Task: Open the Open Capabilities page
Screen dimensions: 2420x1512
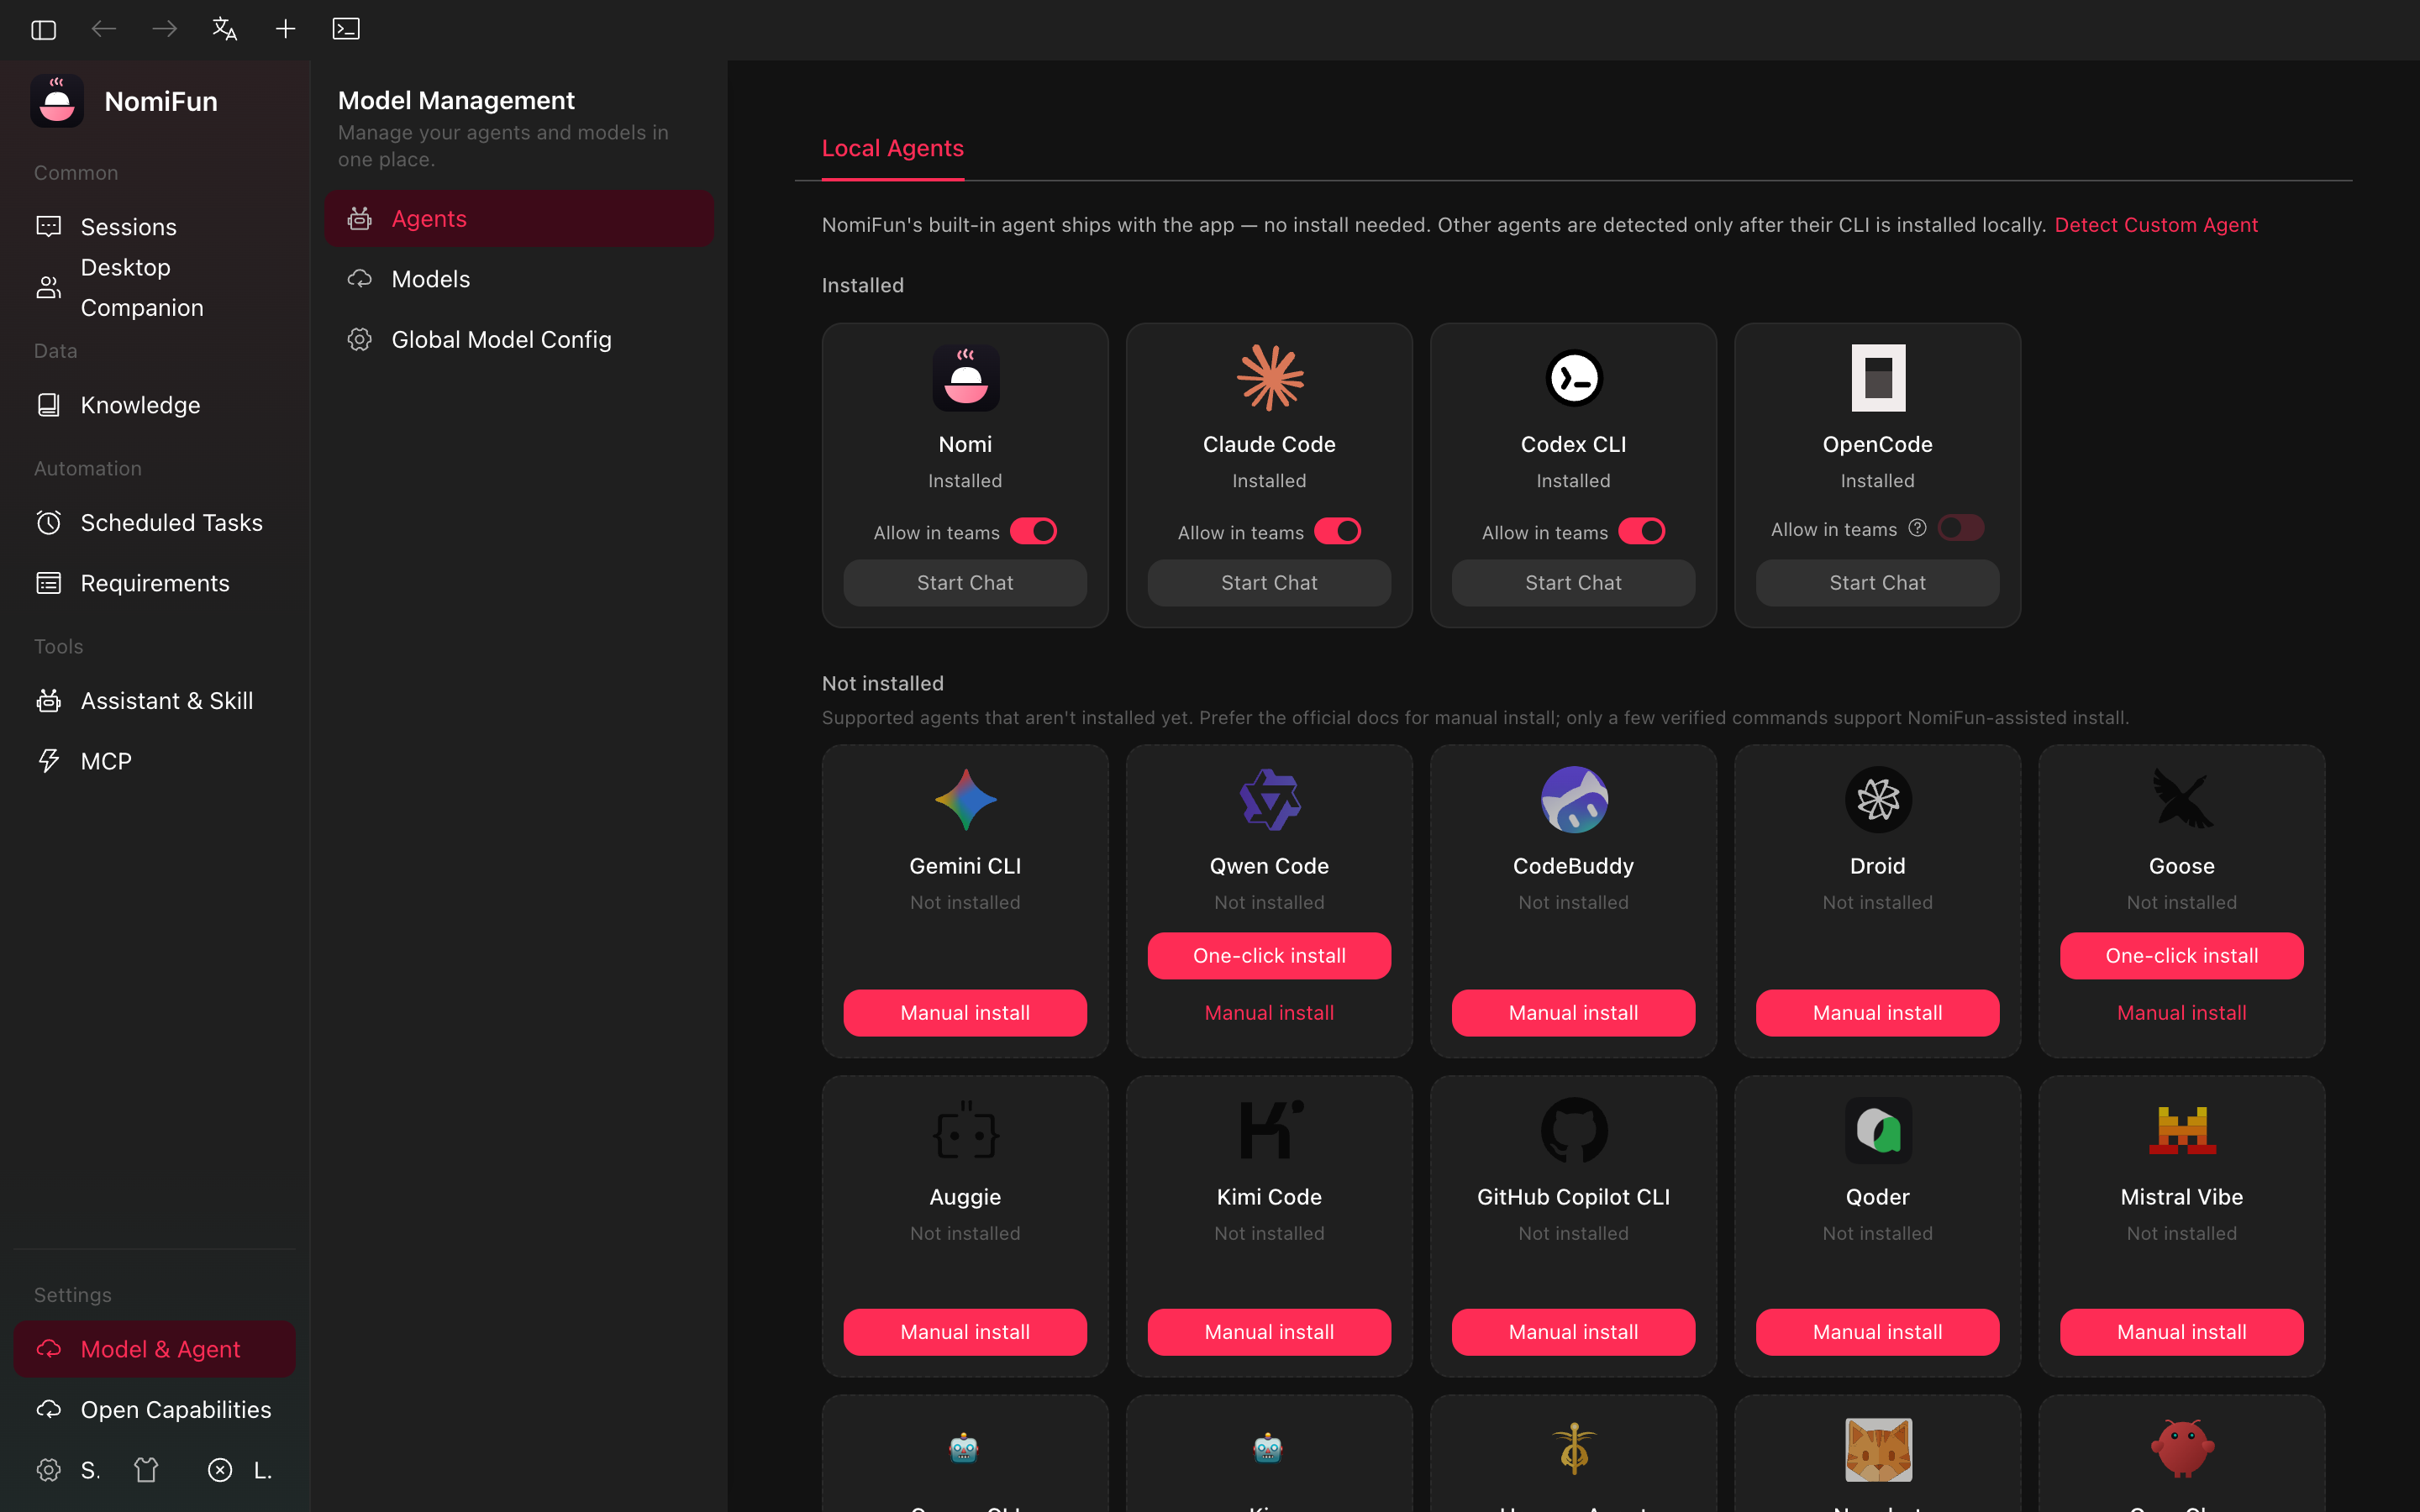Action: point(155,1409)
